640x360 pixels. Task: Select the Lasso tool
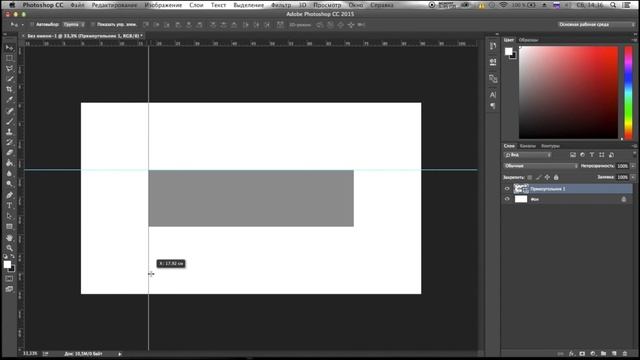click(x=9, y=69)
